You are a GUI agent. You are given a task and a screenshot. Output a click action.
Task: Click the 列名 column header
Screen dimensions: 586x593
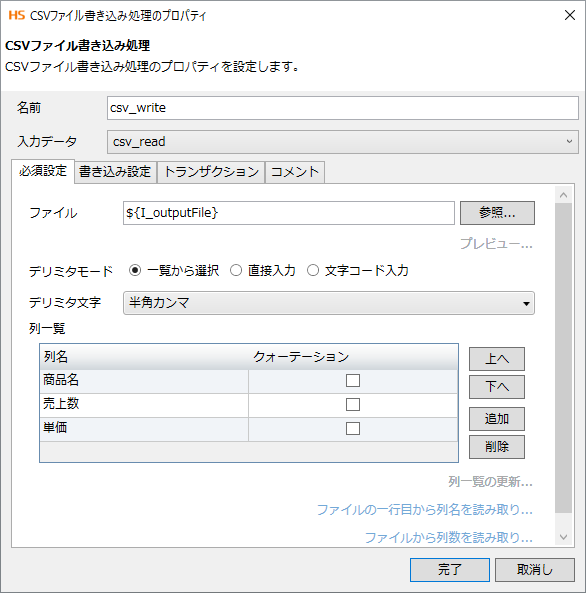(x=144, y=357)
